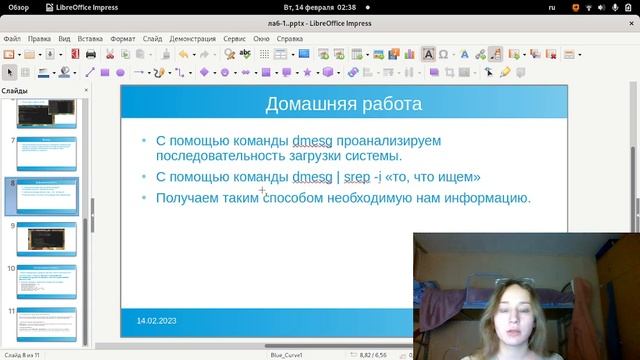Duplicate slide icon
This screenshot has width=640, height=360.
[535, 54]
